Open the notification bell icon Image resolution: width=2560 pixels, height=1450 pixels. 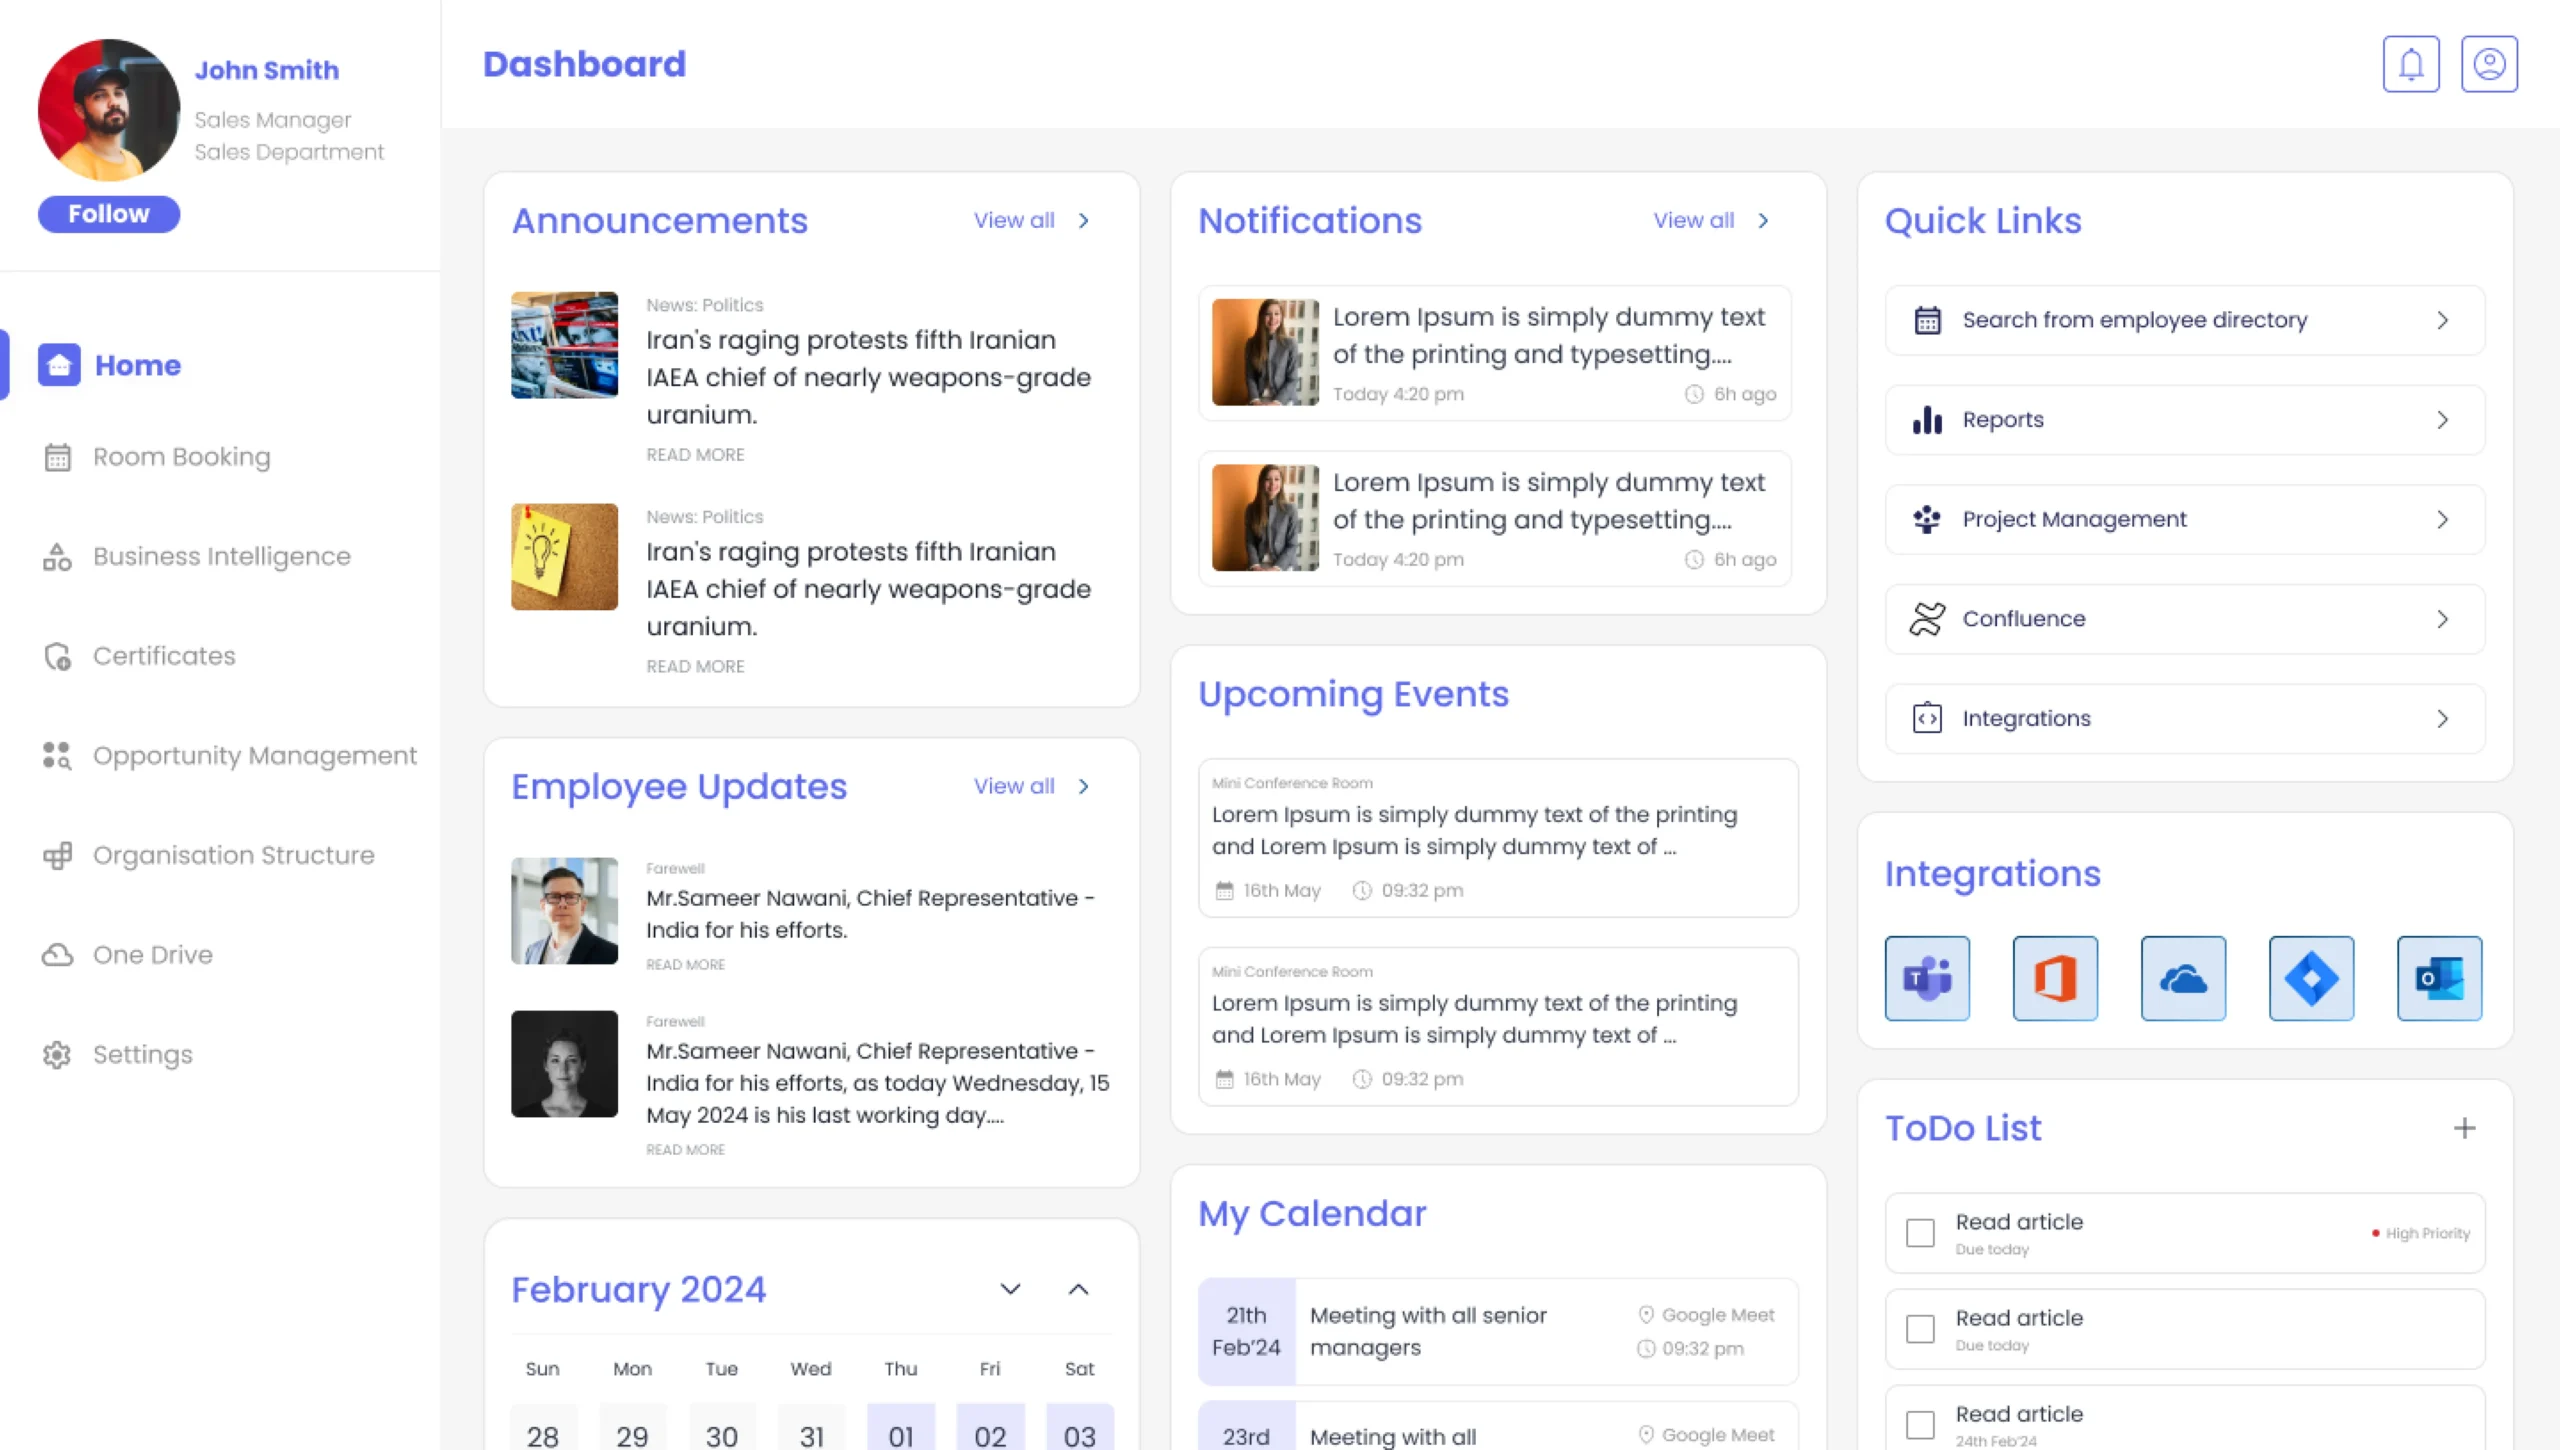click(2411, 63)
